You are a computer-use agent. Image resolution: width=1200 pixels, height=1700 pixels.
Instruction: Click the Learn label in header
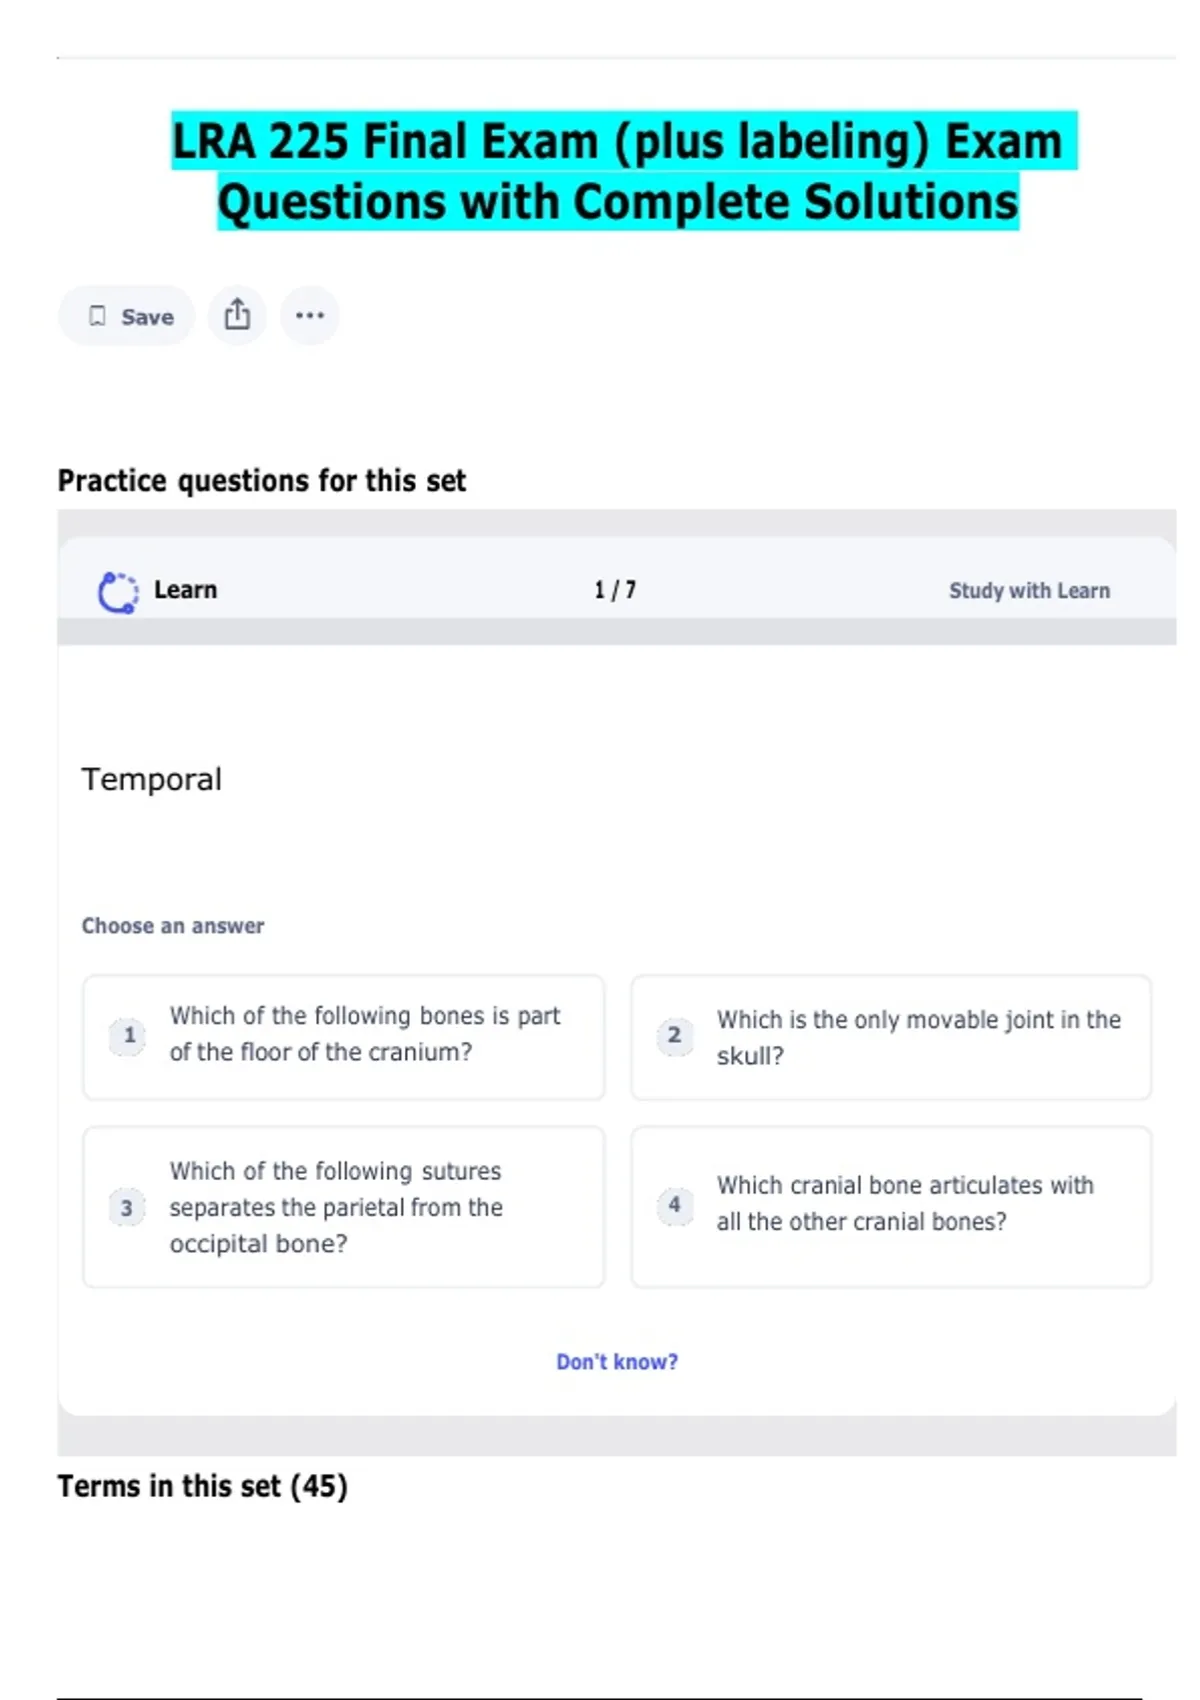pyautogui.click(x=185, y=590)
